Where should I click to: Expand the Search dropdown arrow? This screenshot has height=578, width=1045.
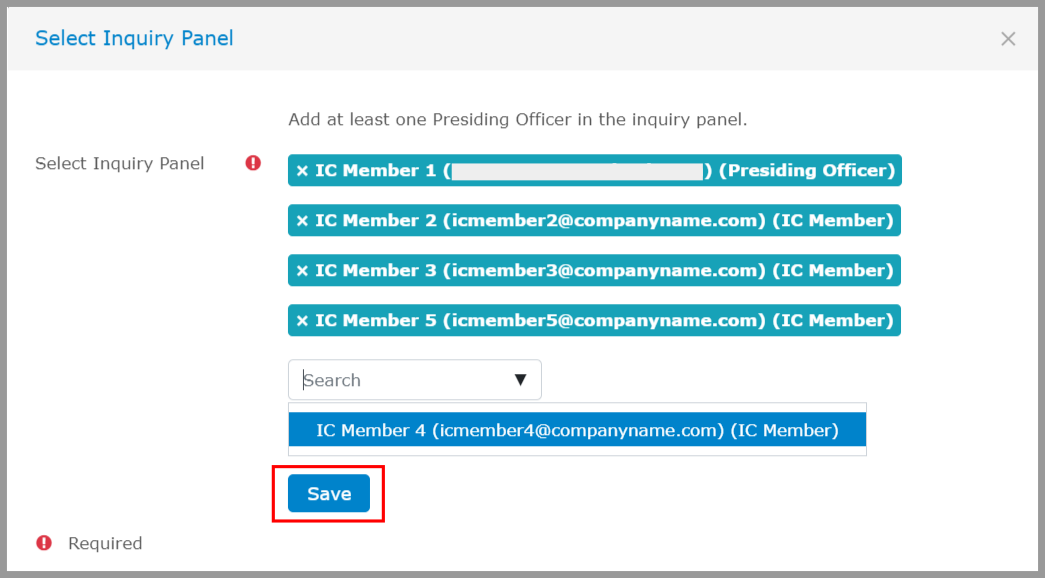520,380
